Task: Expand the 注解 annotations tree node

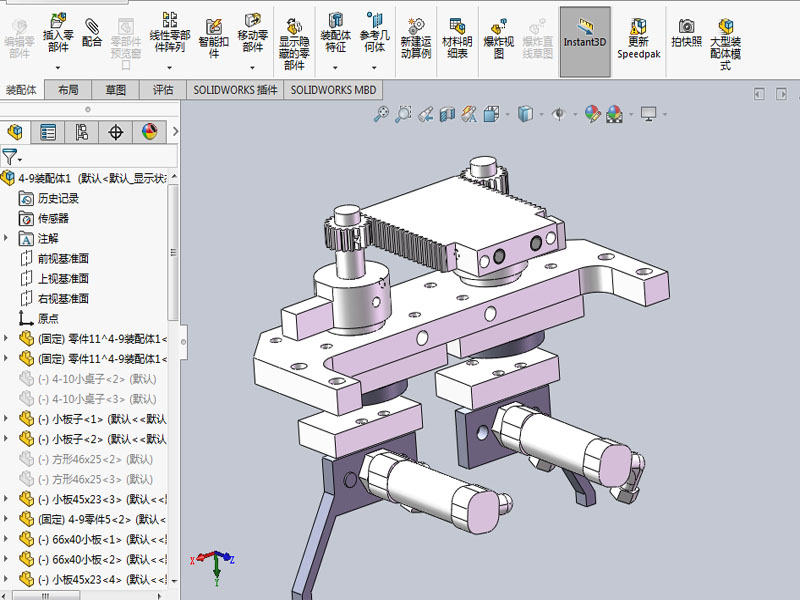Action: (6, 238)
